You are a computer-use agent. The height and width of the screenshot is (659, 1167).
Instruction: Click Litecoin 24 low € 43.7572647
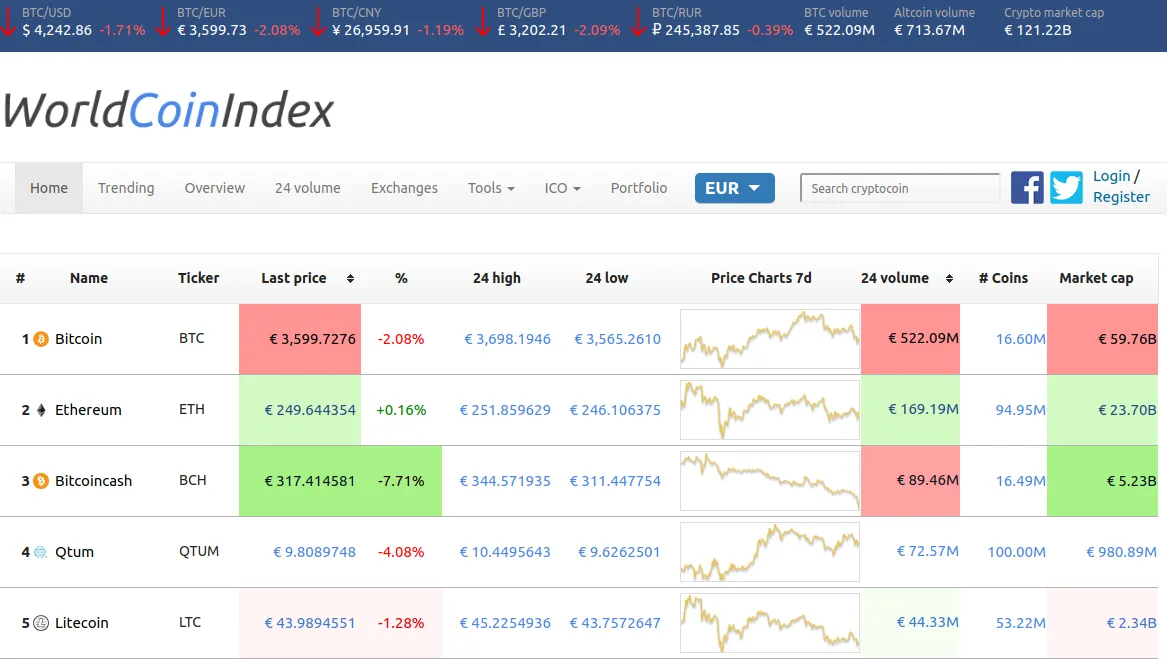click(x=615, y=623)
